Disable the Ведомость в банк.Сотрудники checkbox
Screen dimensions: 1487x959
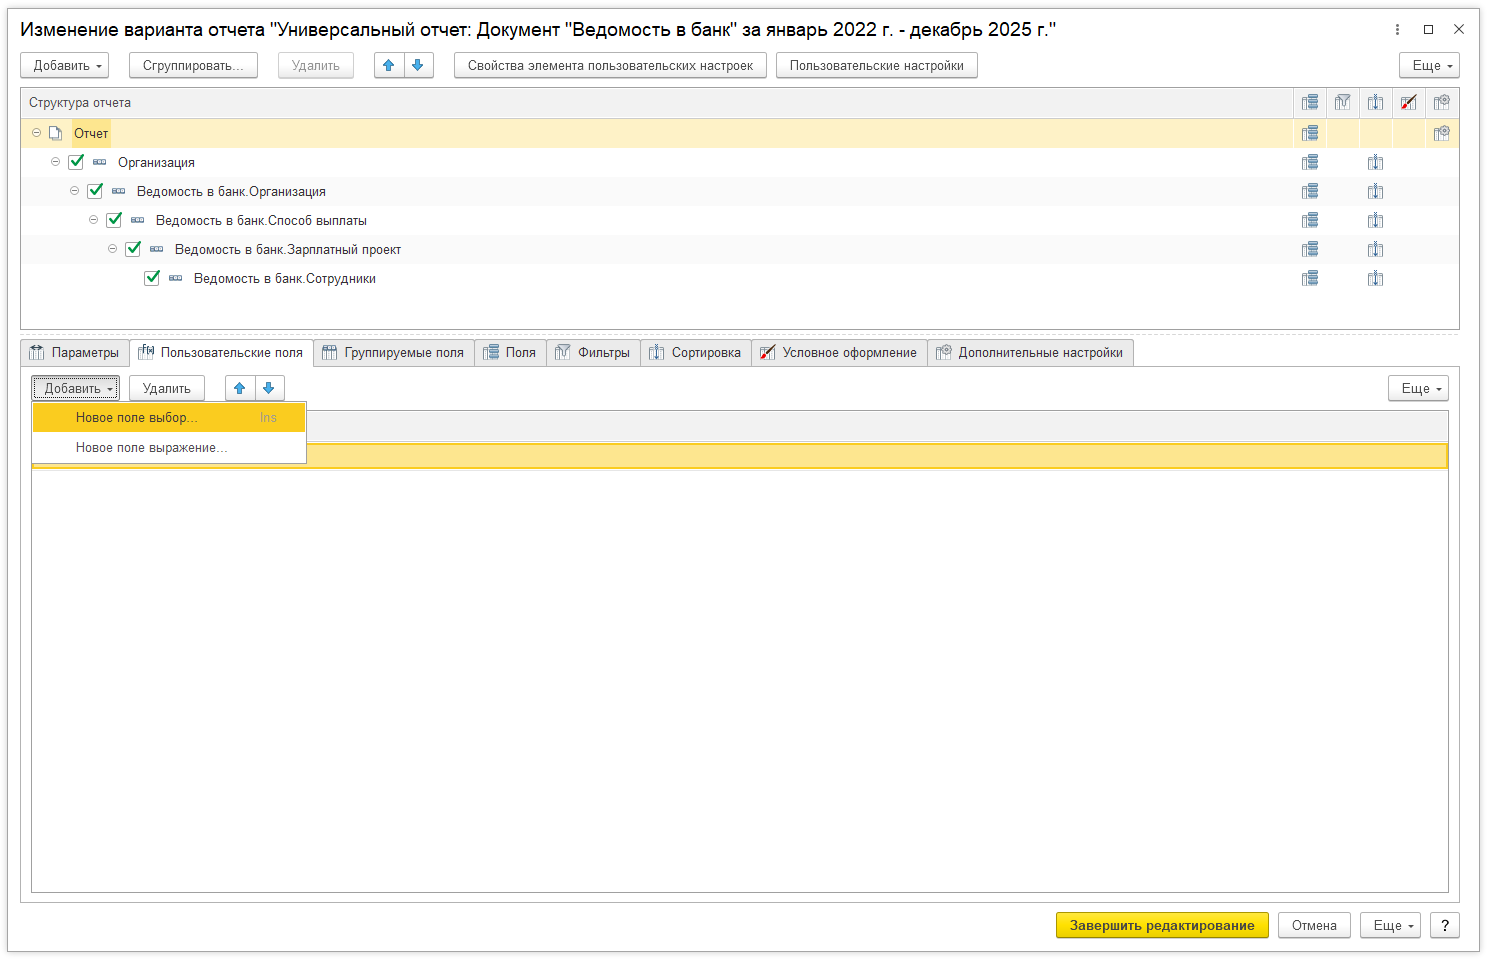click(x=152, y=278)
